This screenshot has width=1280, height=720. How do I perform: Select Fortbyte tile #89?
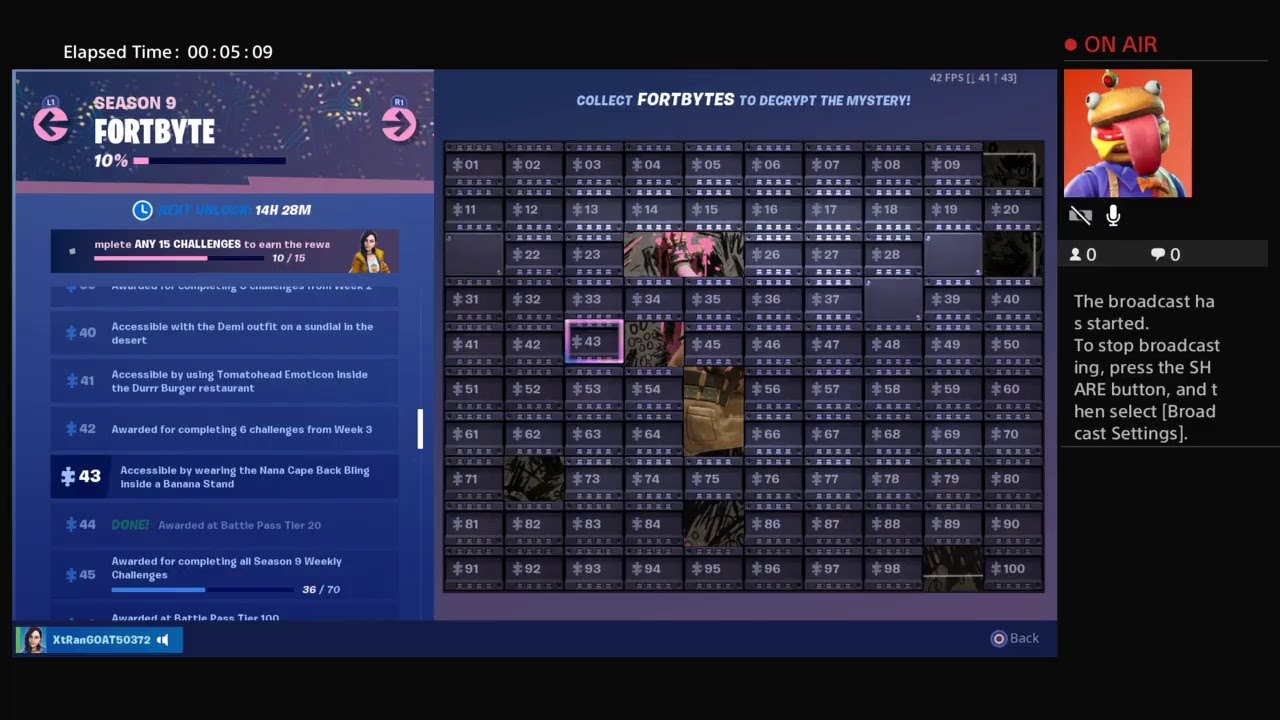coord(954,524)
